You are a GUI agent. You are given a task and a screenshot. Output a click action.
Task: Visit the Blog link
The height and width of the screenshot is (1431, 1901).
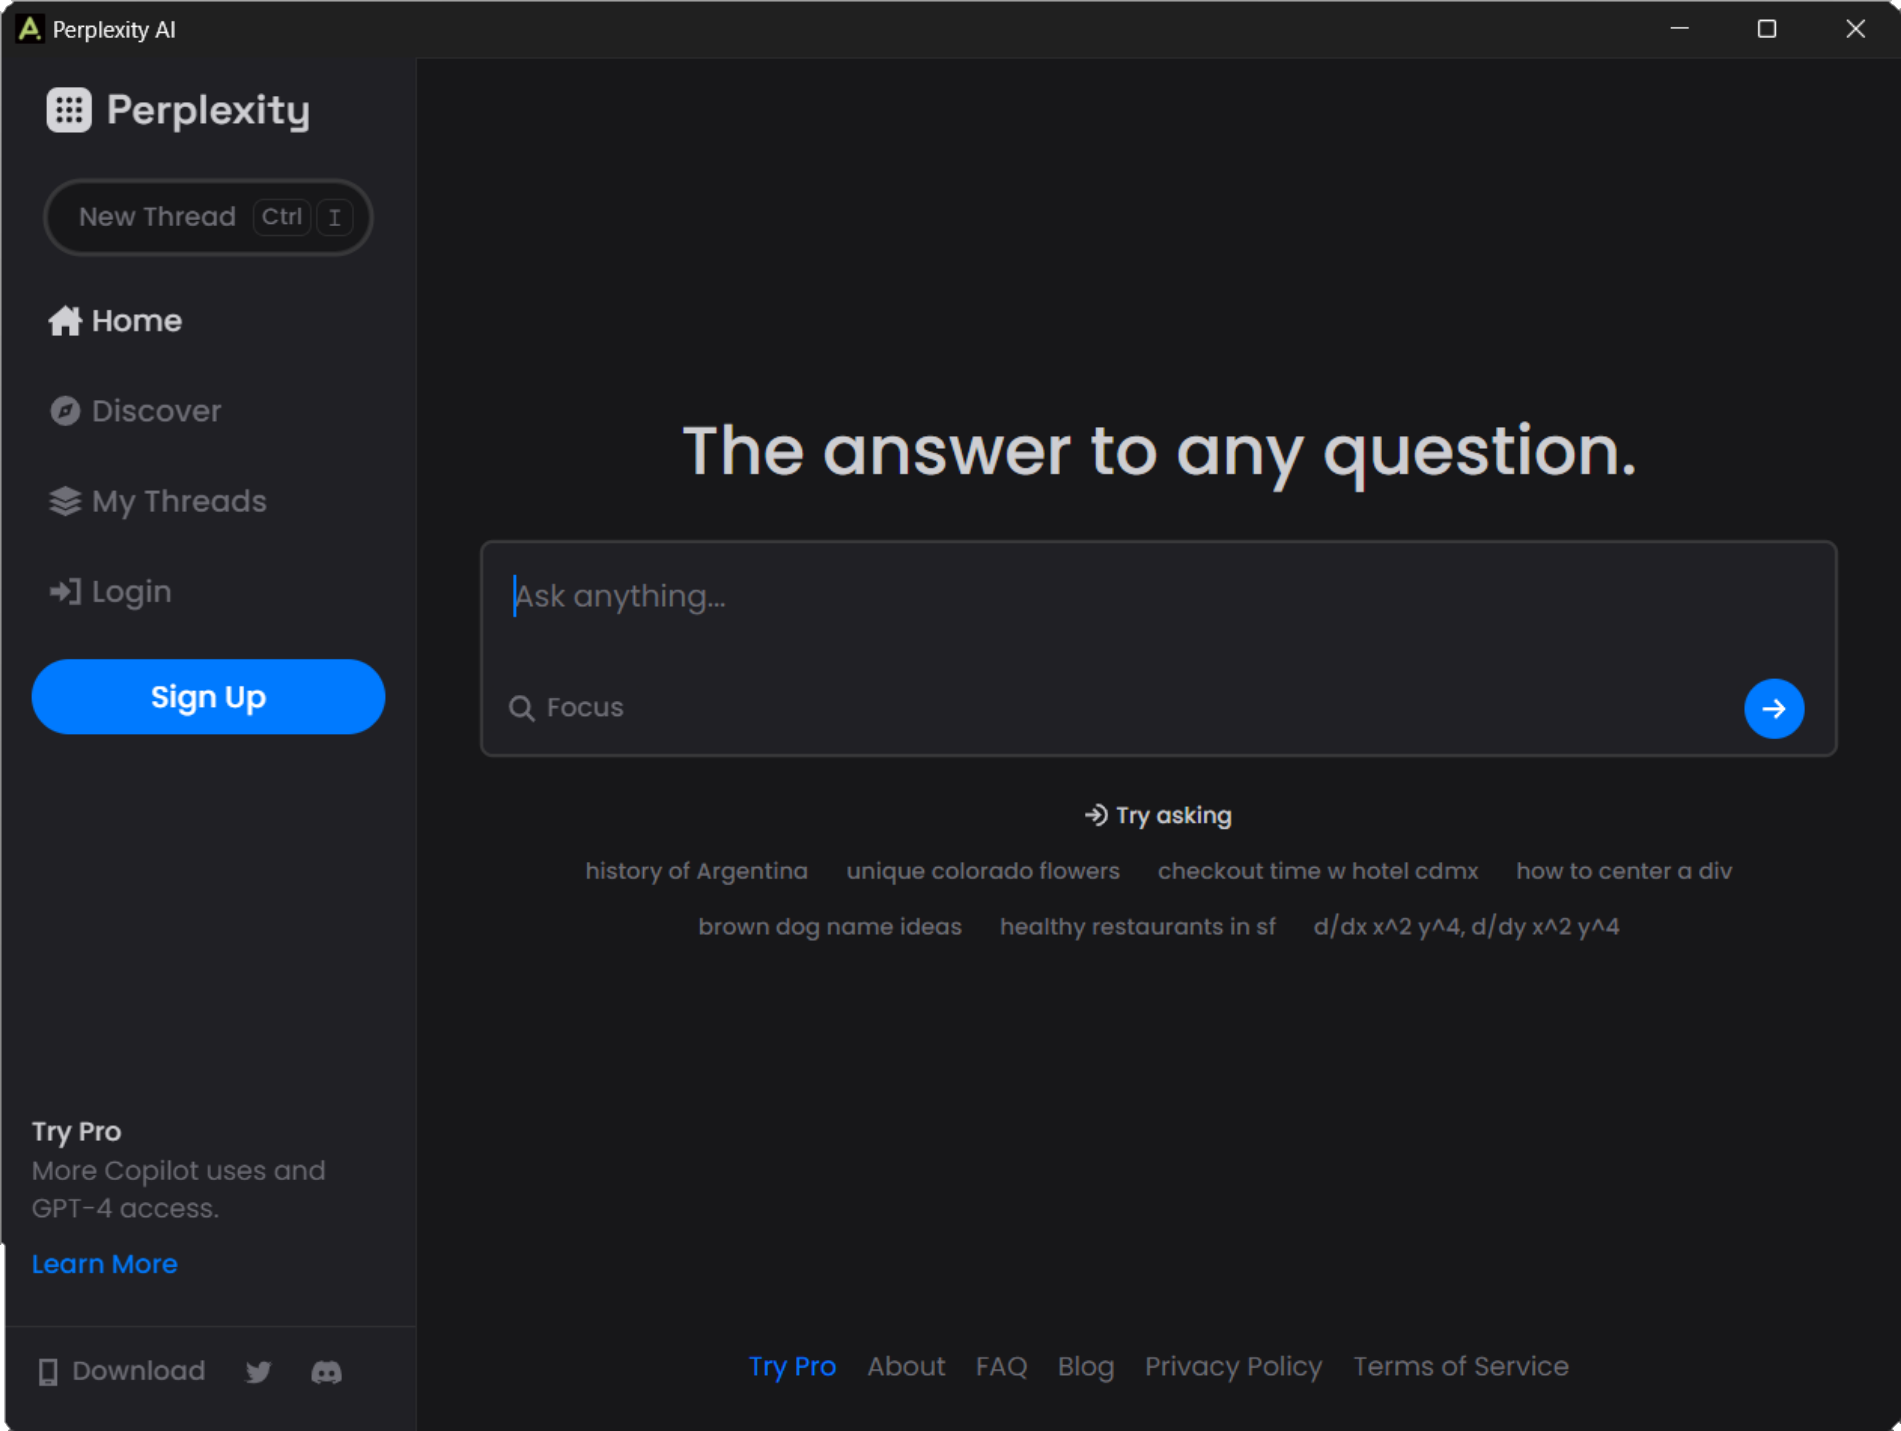[1085, 1367]
